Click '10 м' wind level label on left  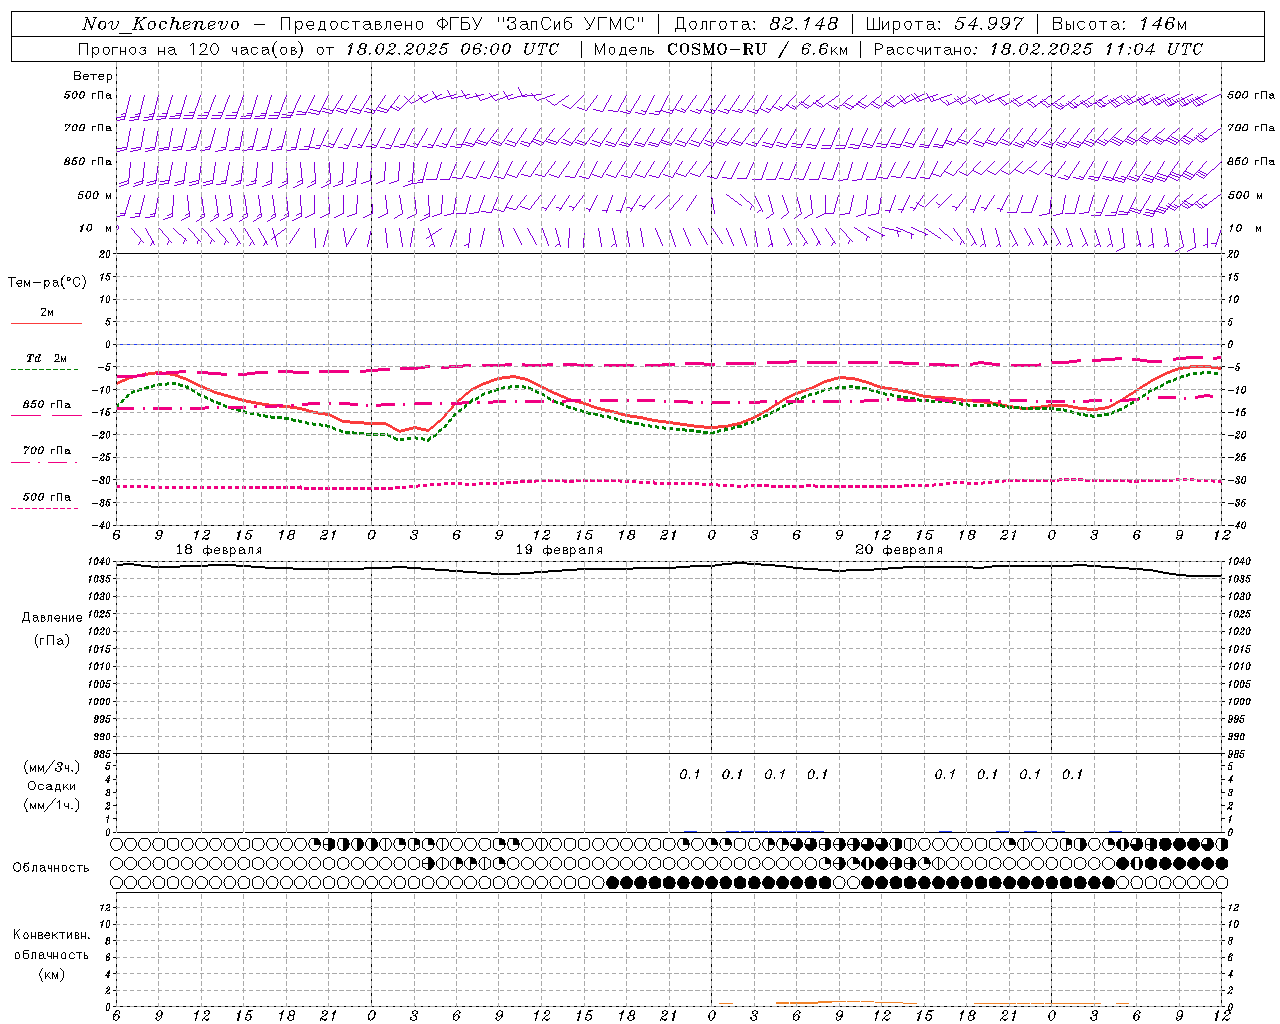[x=95, y=228]
